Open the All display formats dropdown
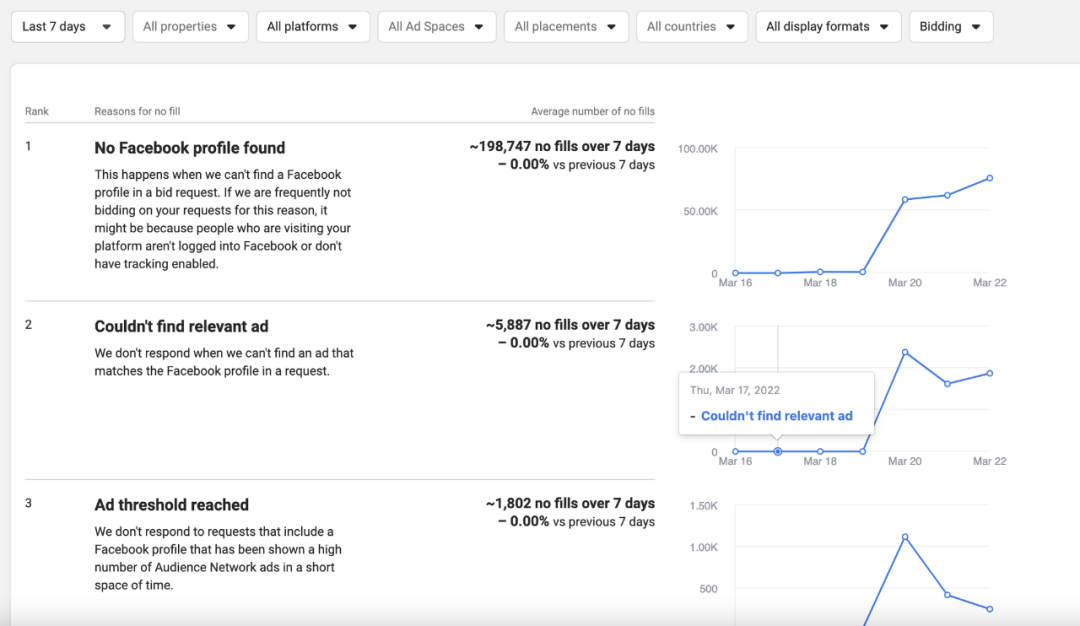This screenshot has height=626, width=1080. (x=828, y=27)
